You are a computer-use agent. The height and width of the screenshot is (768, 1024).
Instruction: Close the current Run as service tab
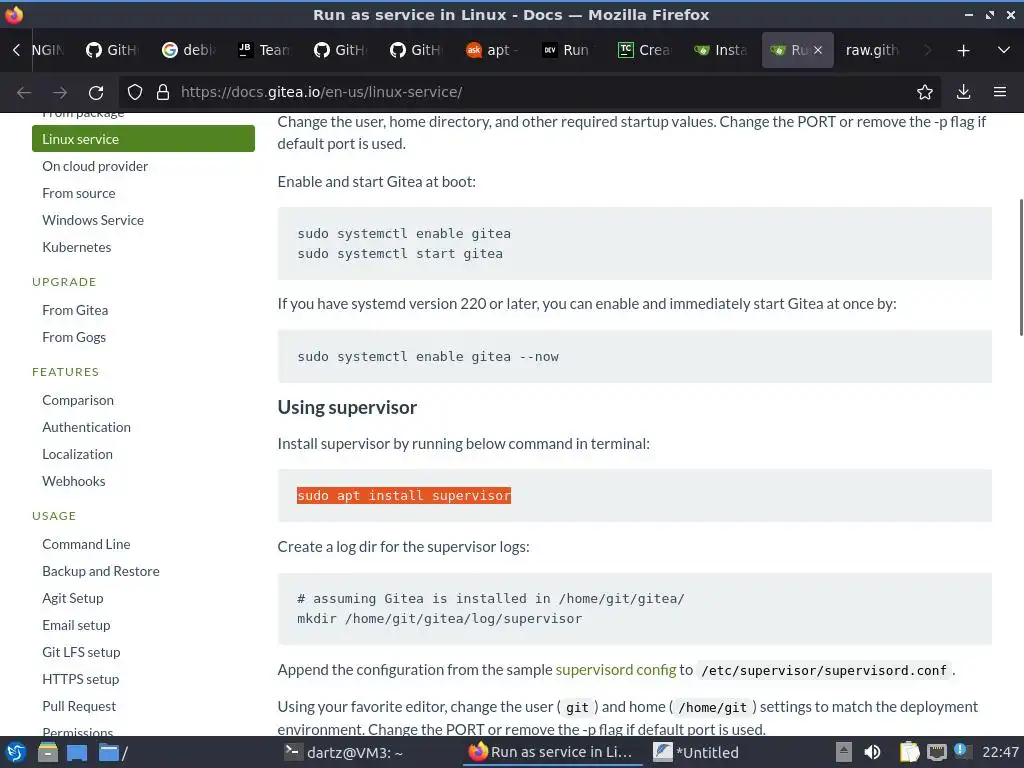tap(818, 50)
